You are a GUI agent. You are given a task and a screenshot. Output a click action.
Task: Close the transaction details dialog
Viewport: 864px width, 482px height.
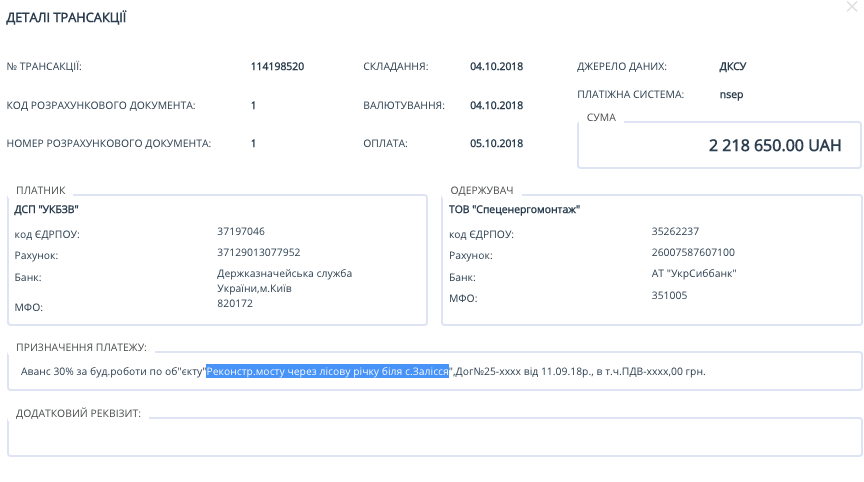(851, 8)
